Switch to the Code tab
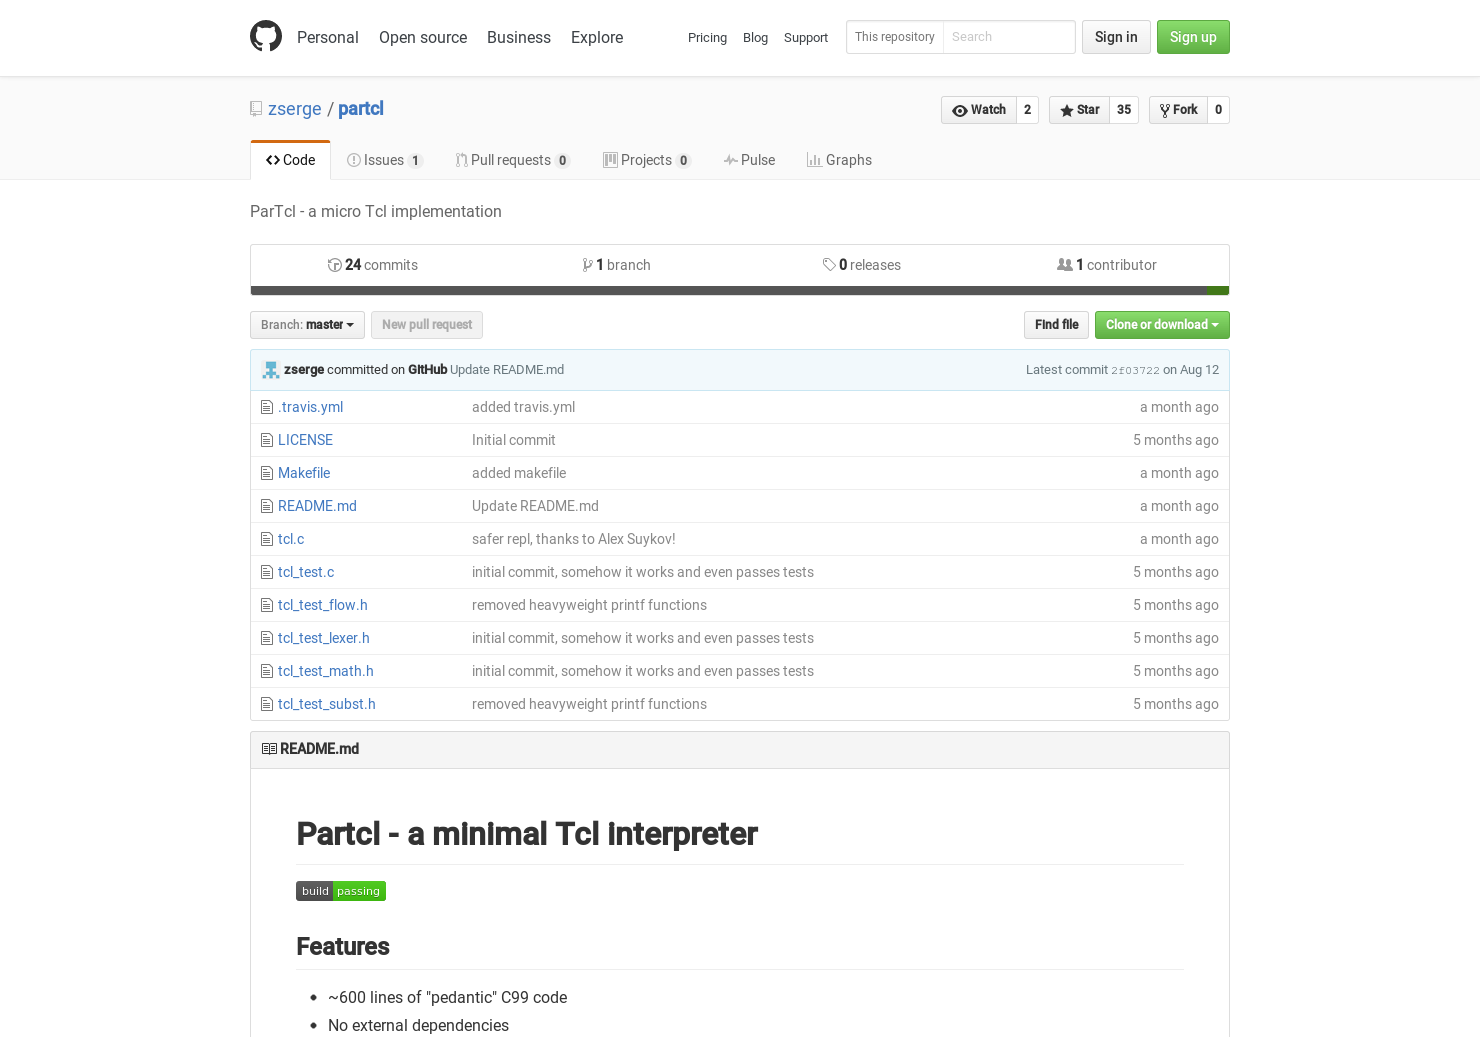 tap(290, 160)
